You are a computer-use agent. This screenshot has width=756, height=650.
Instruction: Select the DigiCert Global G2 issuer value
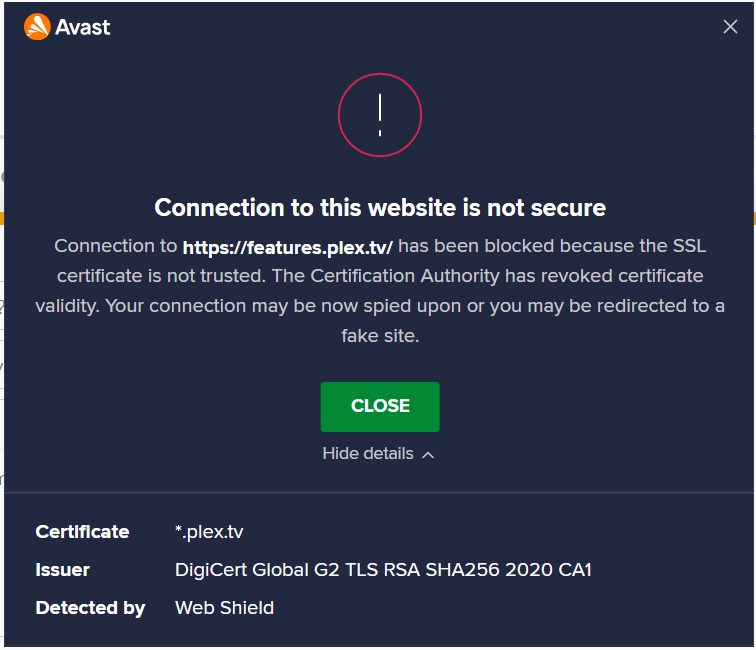click(383, 570)
